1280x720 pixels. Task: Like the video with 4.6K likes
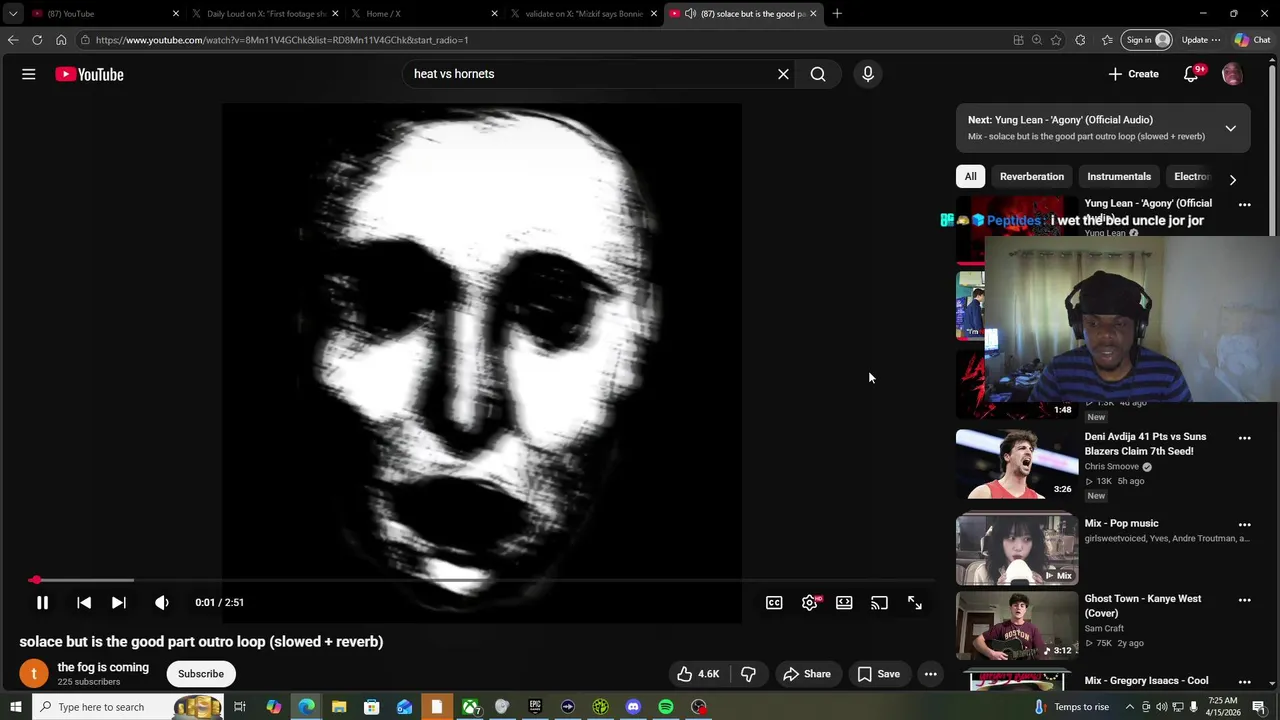click(x=698, y=674)
